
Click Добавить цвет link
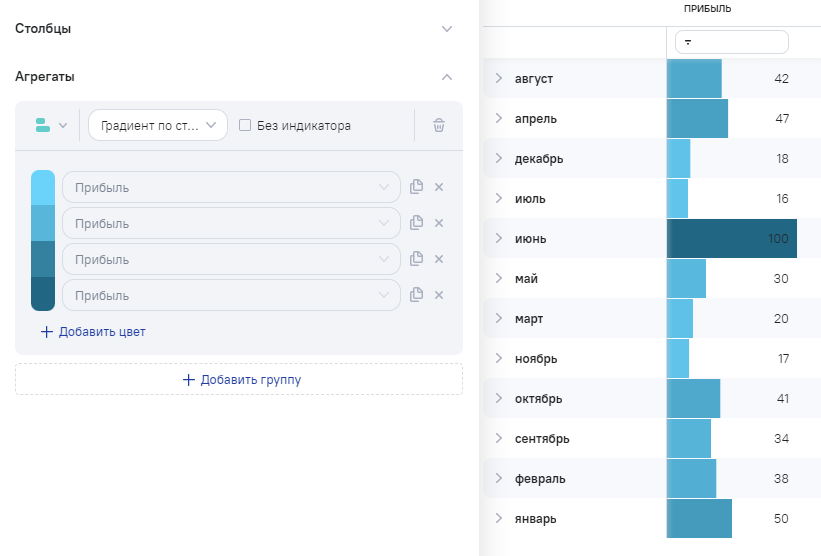[93, 332]
